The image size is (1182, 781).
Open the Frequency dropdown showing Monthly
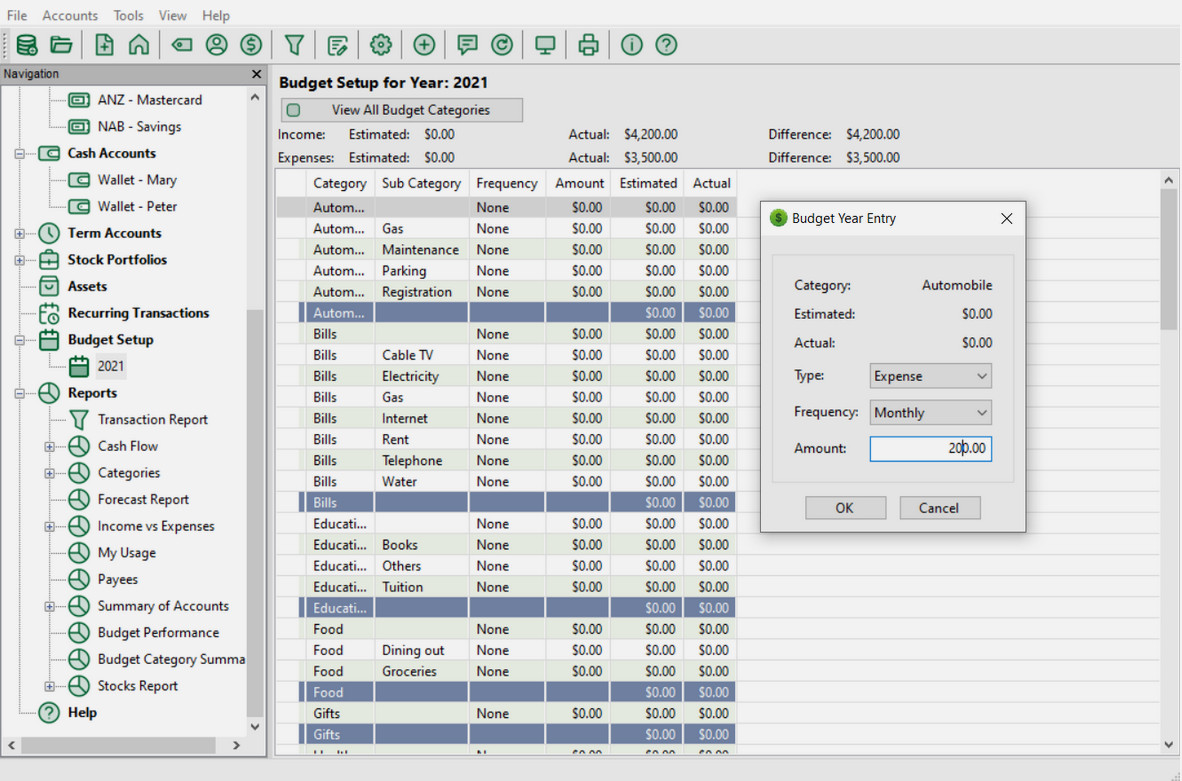point(930,412)
